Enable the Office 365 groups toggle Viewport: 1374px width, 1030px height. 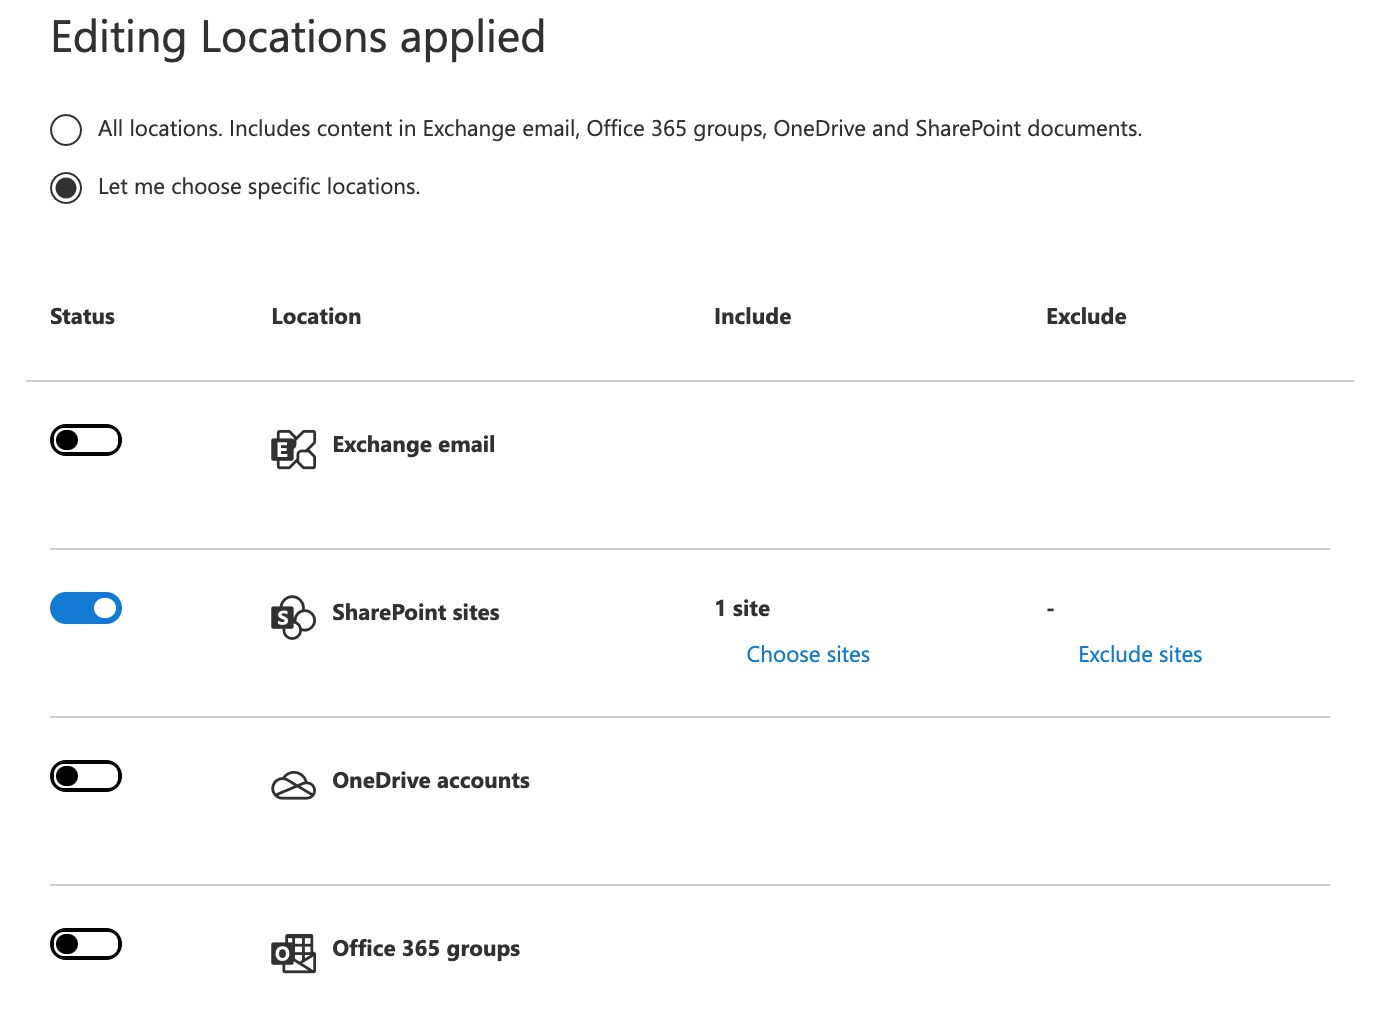[x=86, y=944]
